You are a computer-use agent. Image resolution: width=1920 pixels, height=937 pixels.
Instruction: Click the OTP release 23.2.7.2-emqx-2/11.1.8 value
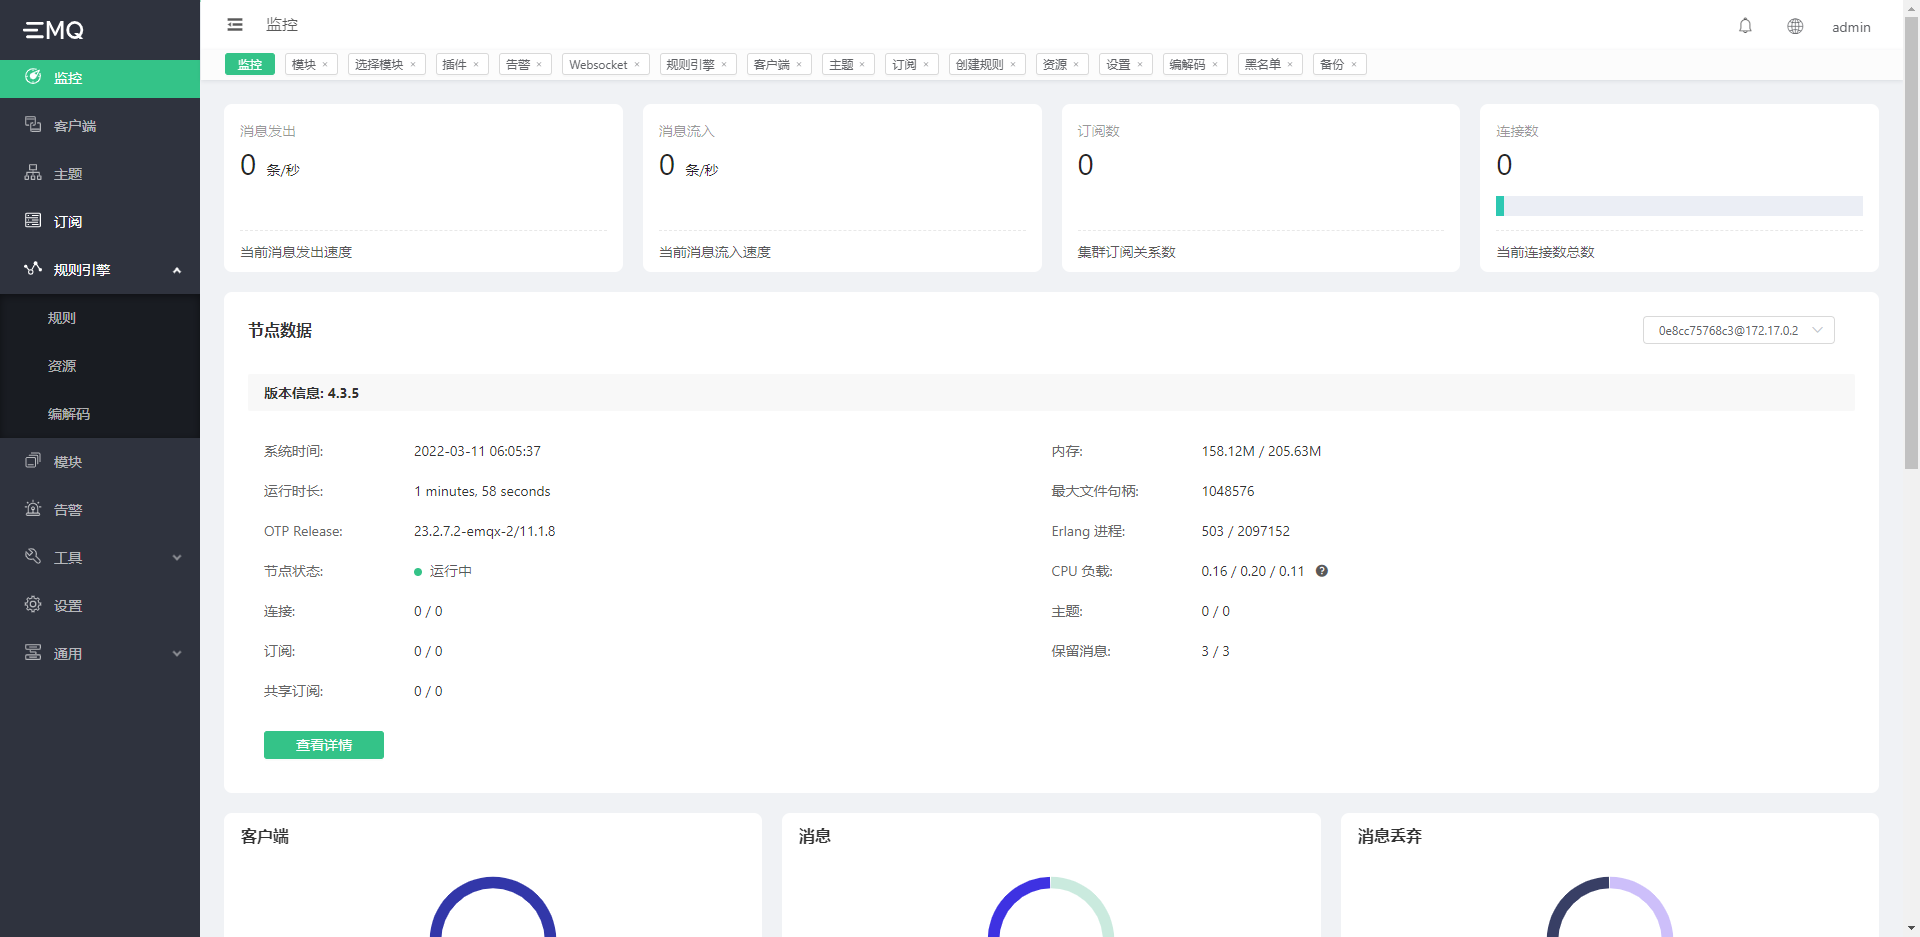(x=485, y=531)
